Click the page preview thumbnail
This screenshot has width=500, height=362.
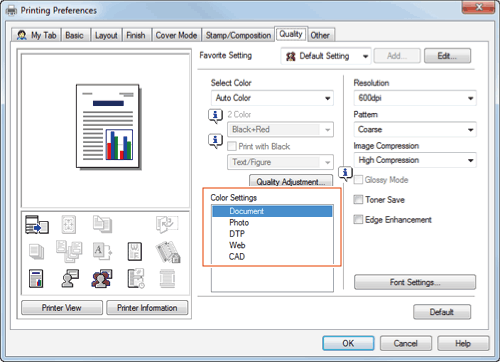click(x=108, y=127)
